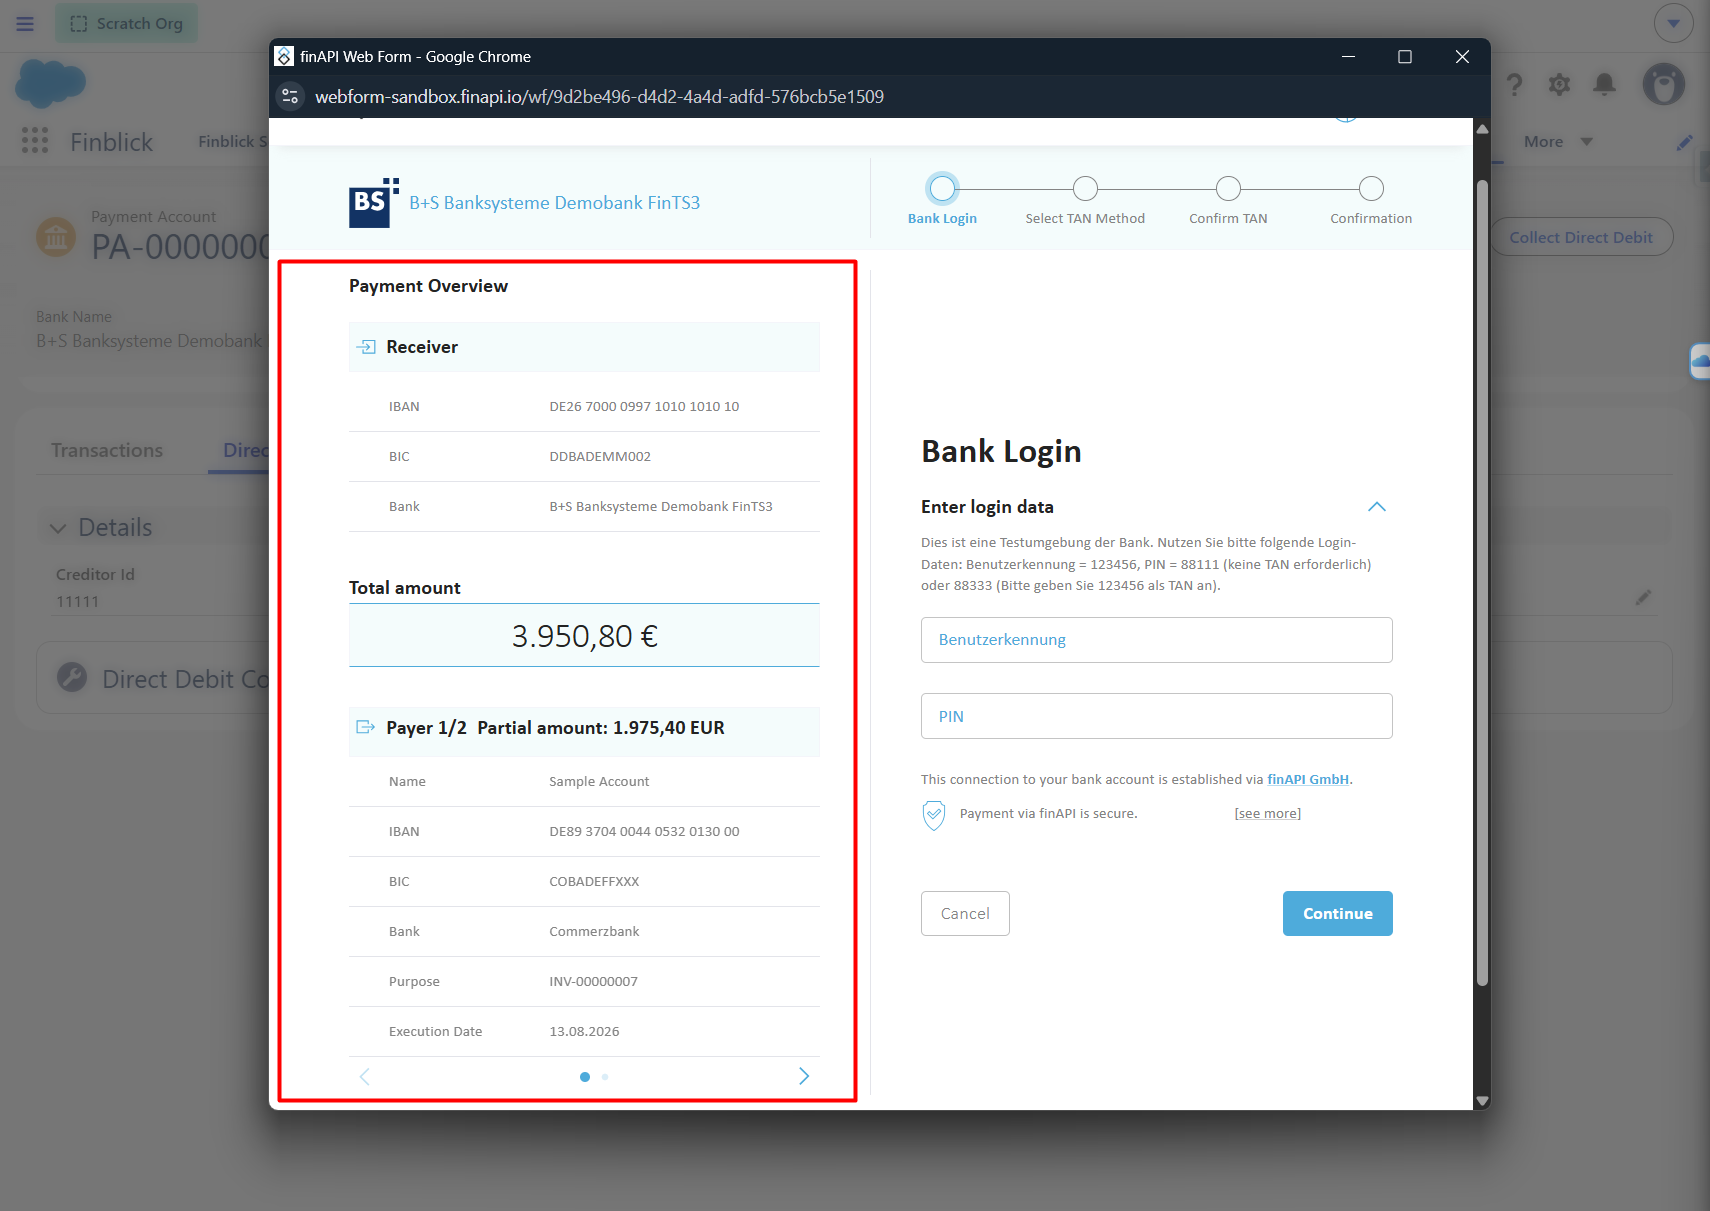Click the see more link
Image resolution: width=1710 pixels, height=1211 pixels.
pos(1268,813)
